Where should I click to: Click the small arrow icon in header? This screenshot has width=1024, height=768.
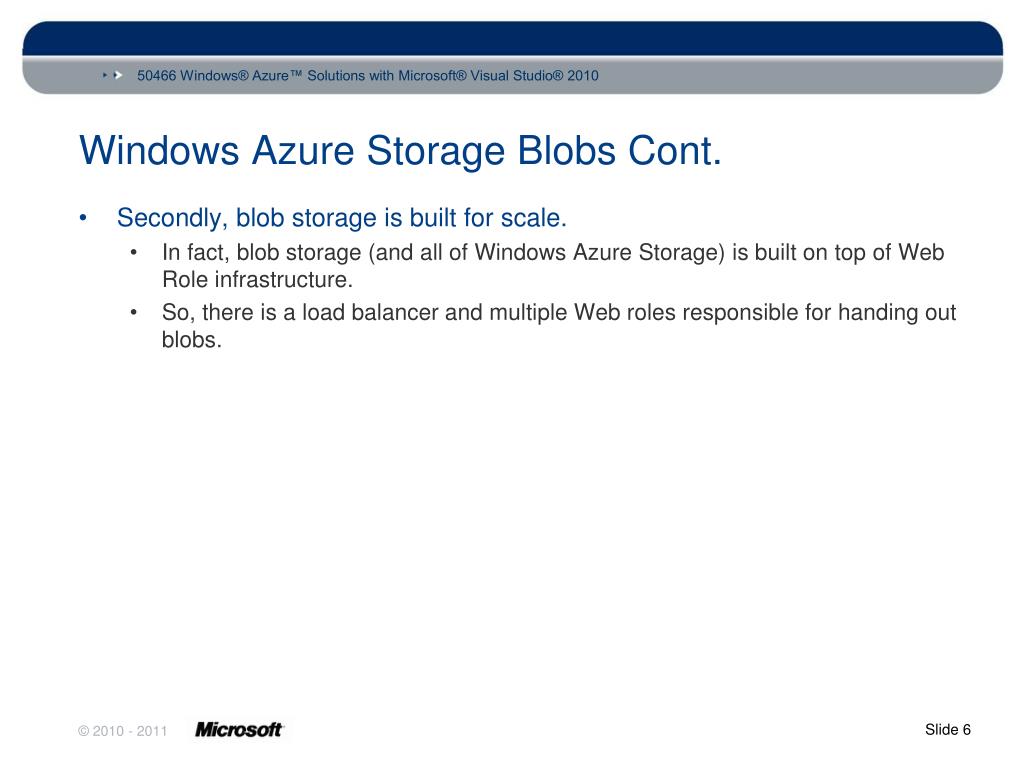105,76
